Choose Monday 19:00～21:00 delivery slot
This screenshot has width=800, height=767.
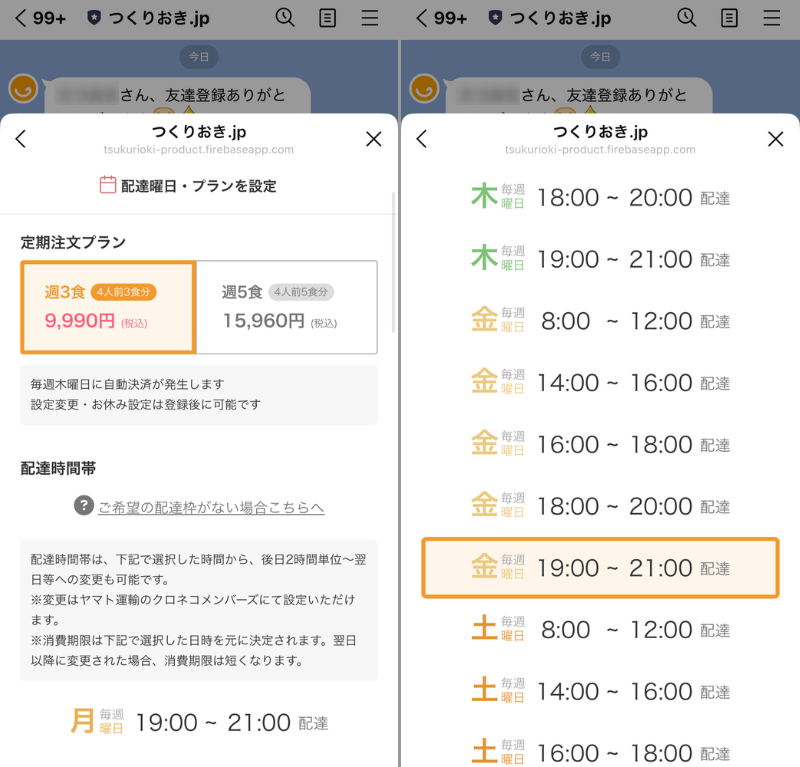(199, 722)
